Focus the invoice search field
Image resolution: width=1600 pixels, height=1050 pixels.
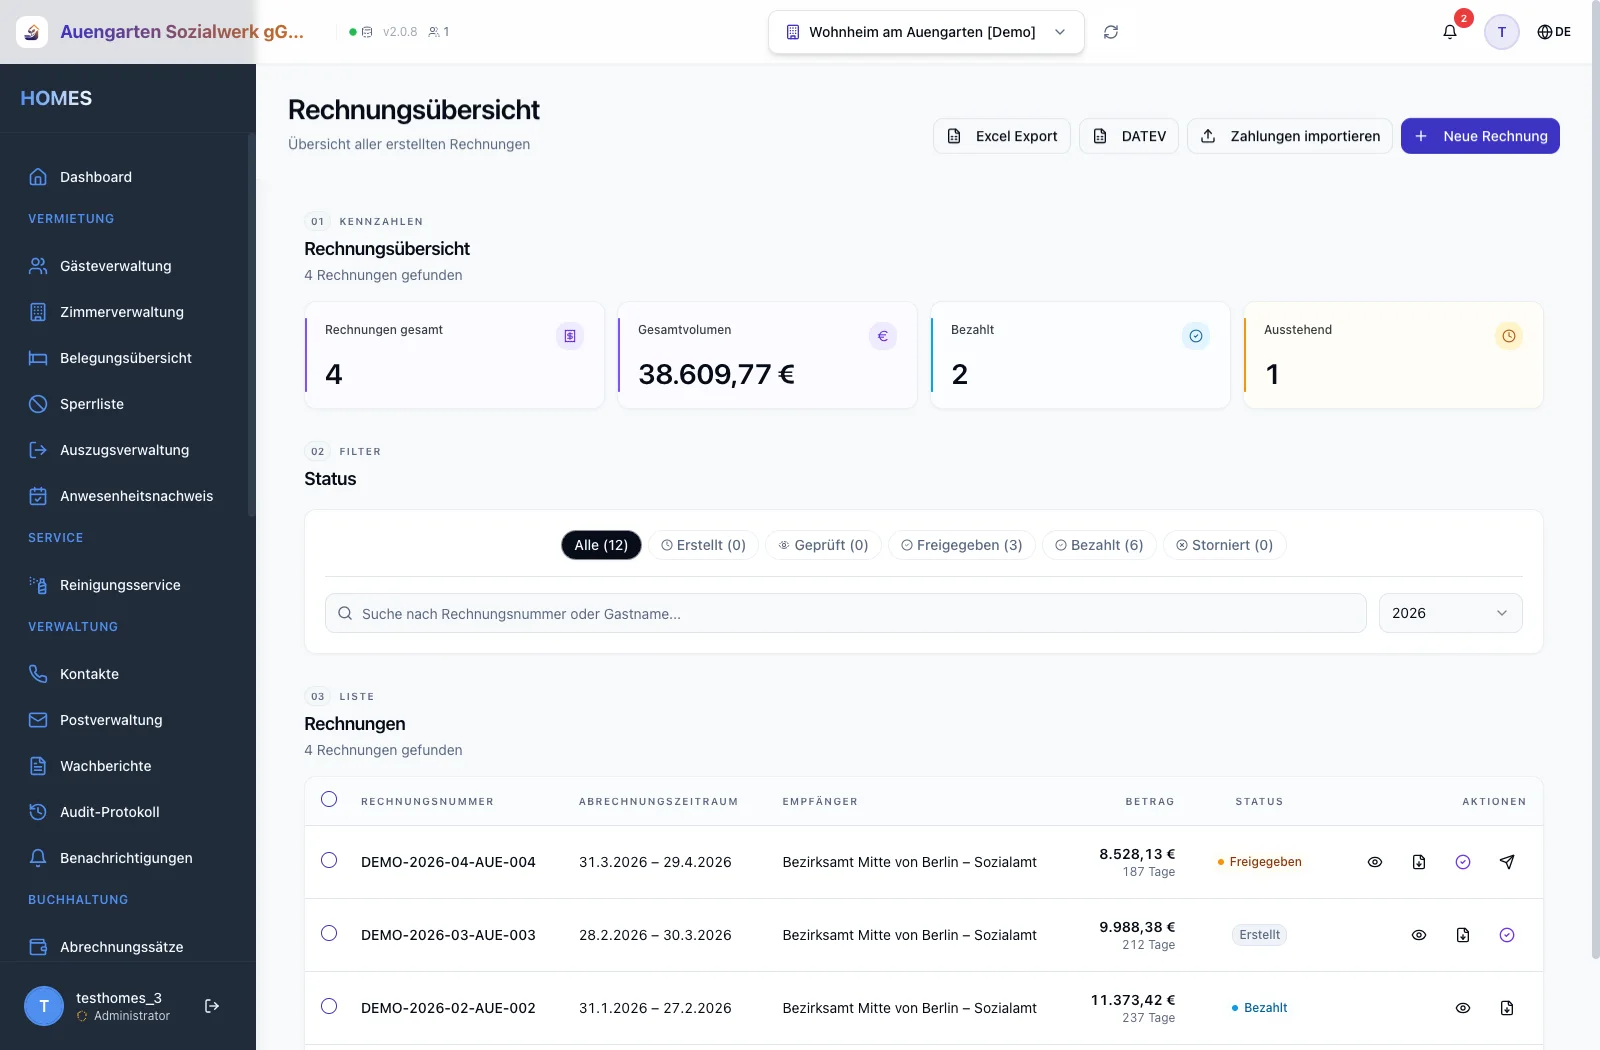(845, 613)
